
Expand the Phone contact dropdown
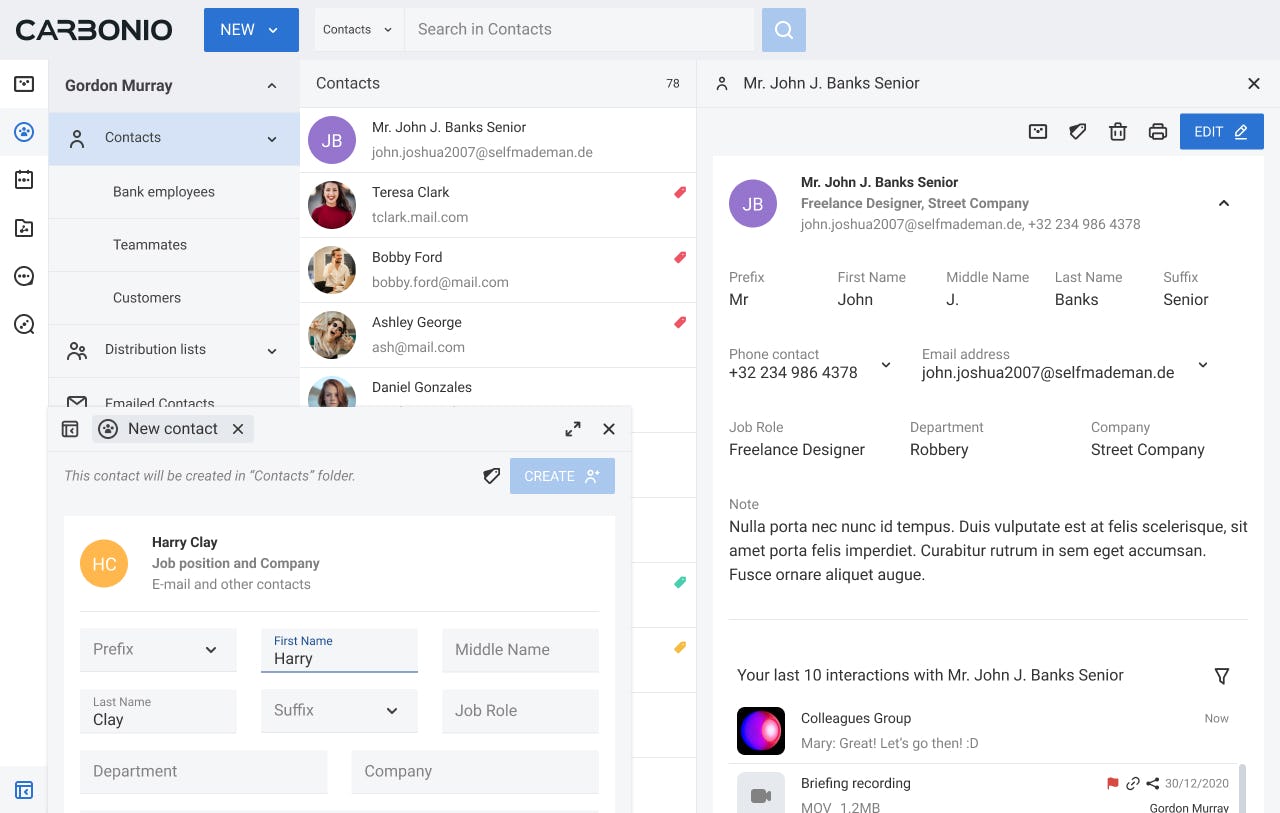(885, 365)
